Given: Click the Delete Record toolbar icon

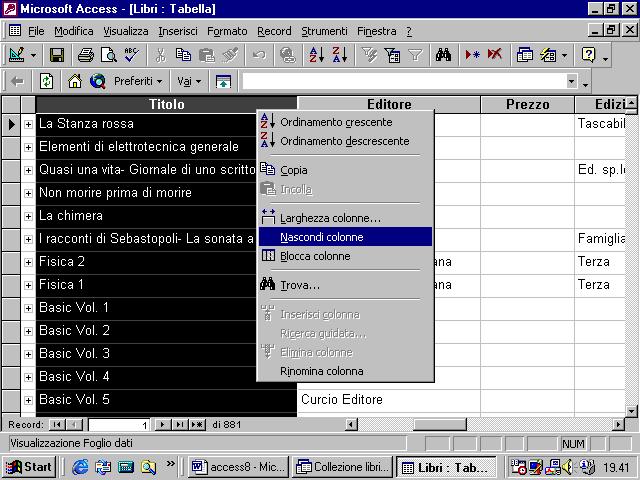Looking at the screenshot, I should 495,55.
